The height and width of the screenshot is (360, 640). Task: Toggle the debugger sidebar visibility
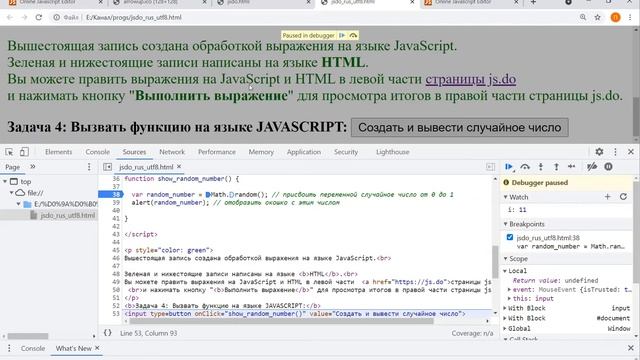coord(490,167)
